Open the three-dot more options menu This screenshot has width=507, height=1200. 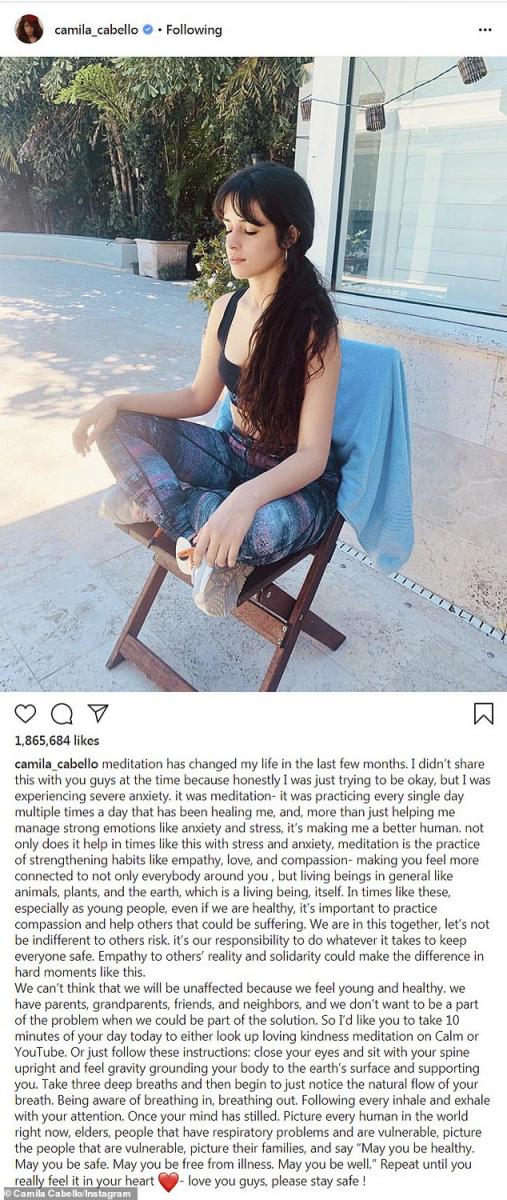click(485, 30)
